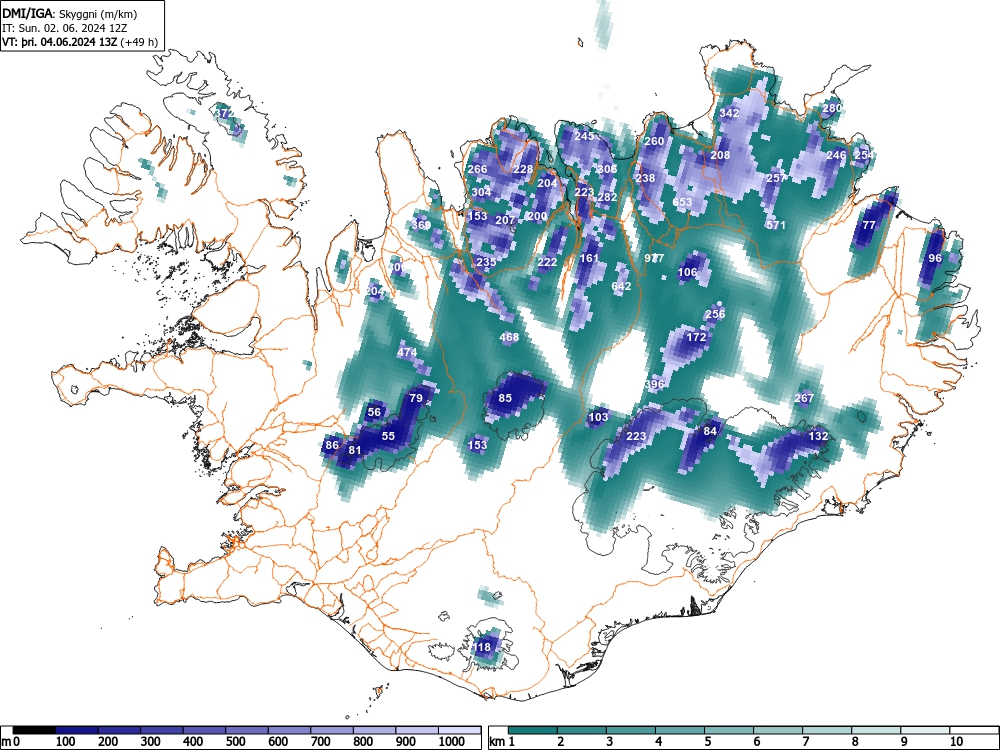Click the dark teal legend swatch between 1 and 2 km

point(533,730)
